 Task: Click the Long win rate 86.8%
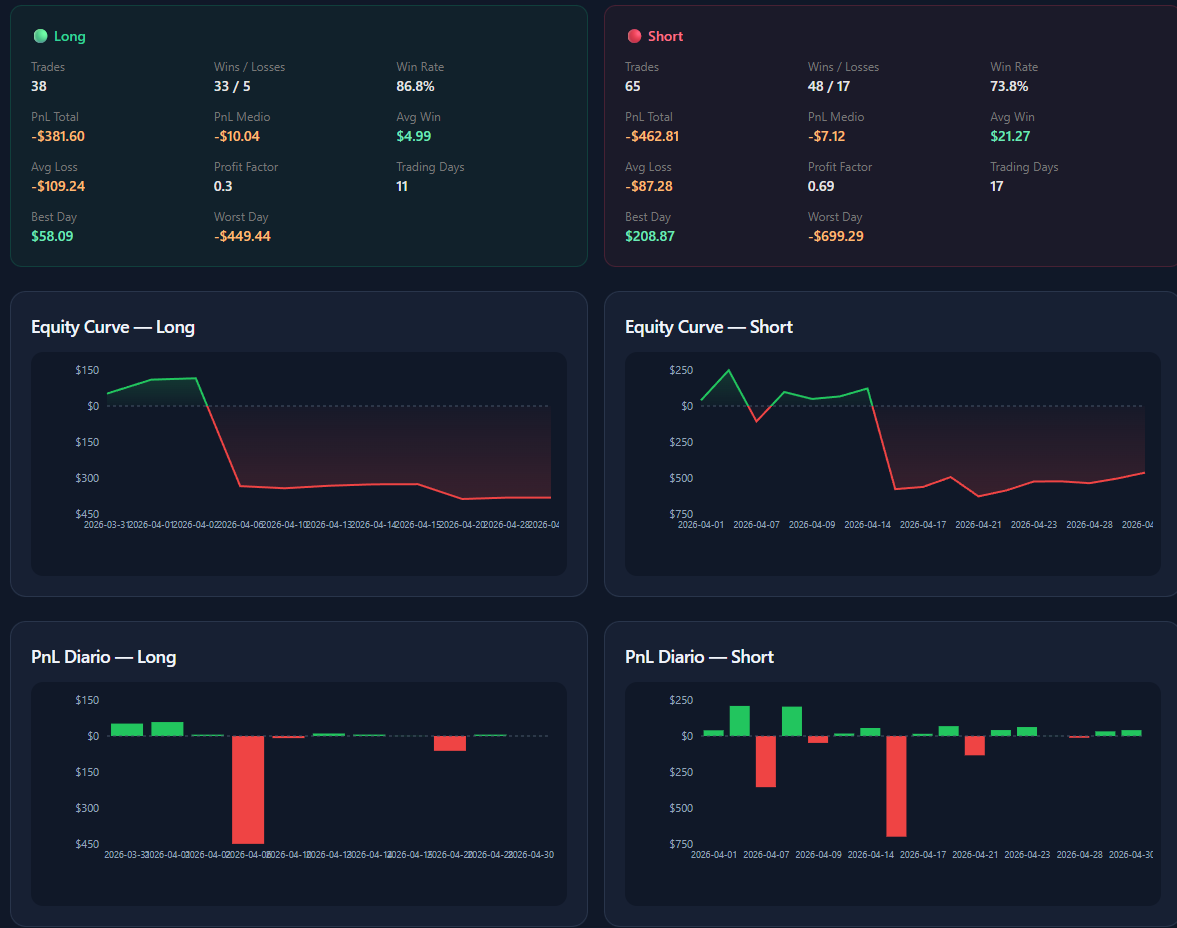(415, 86)
